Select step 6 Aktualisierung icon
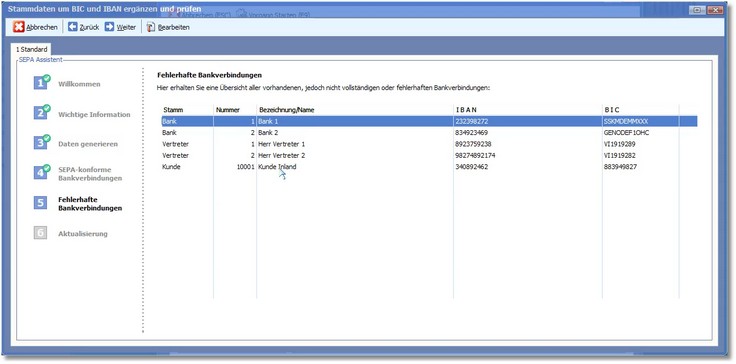 (40, 232)
